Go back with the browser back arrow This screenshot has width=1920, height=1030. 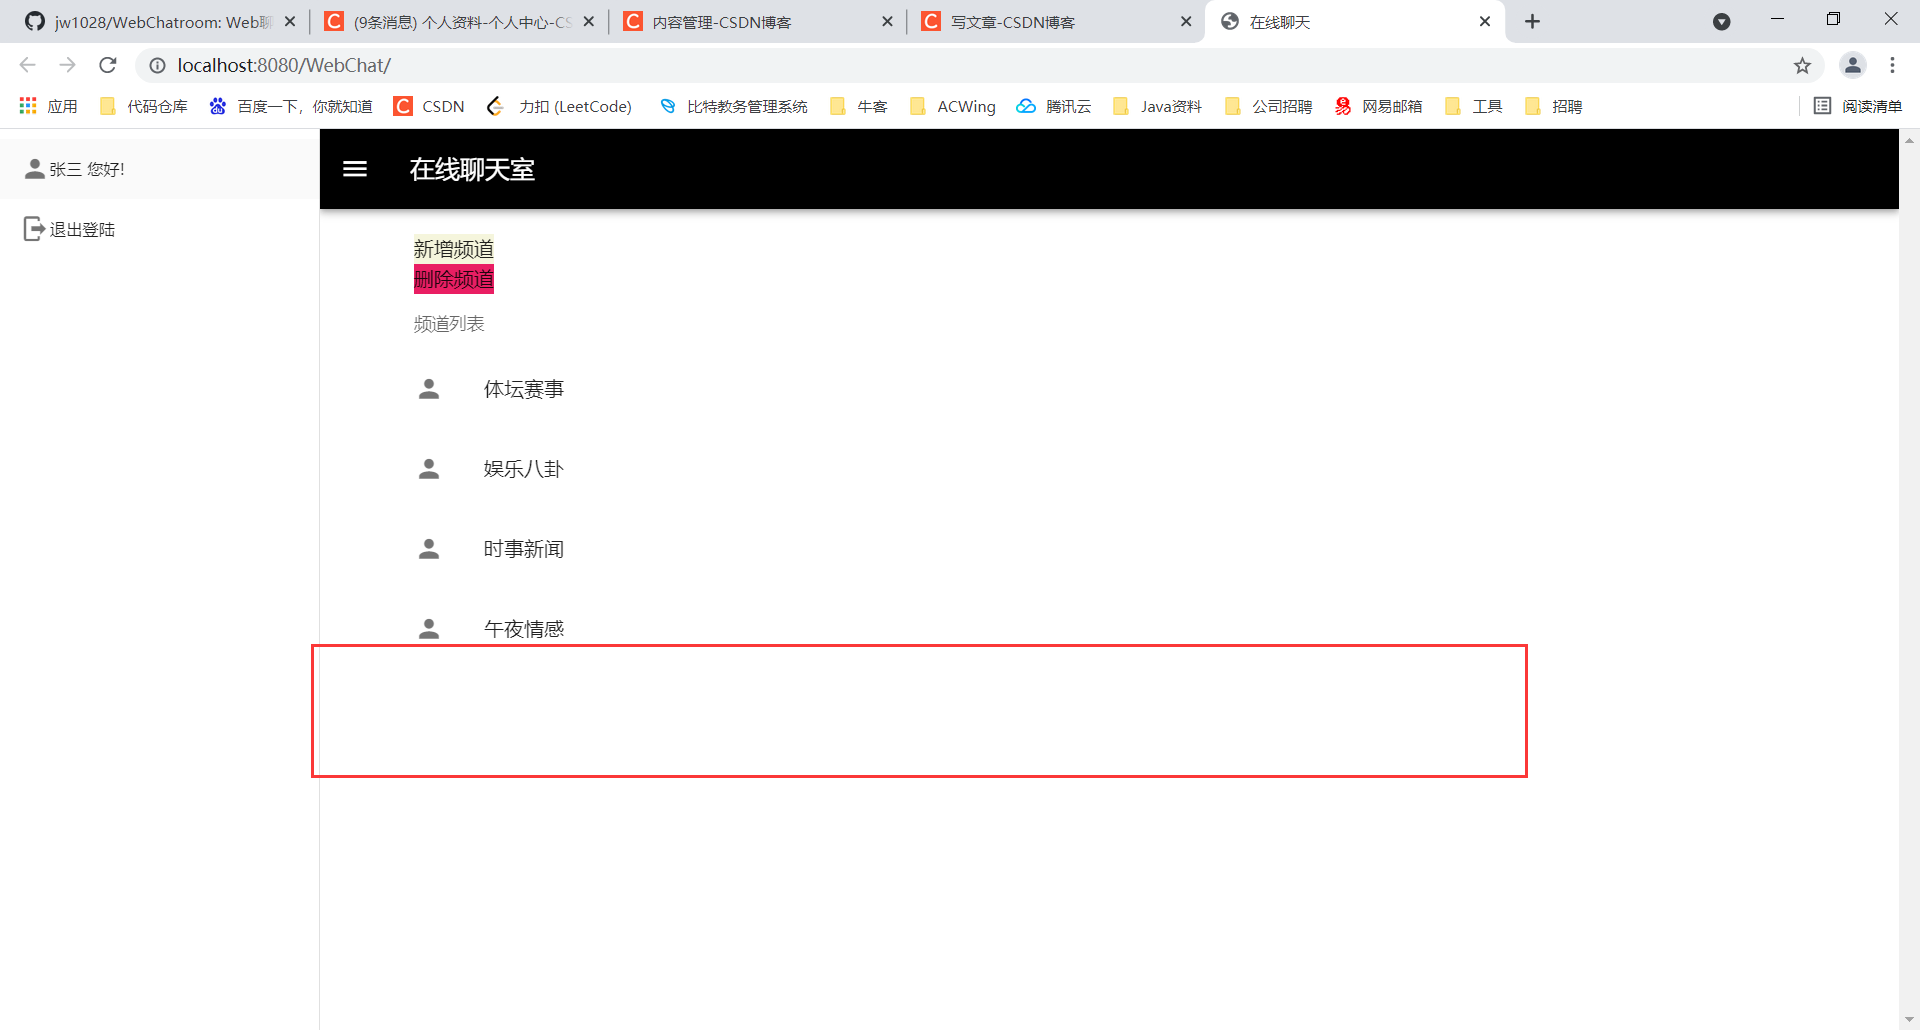[27, 65]
